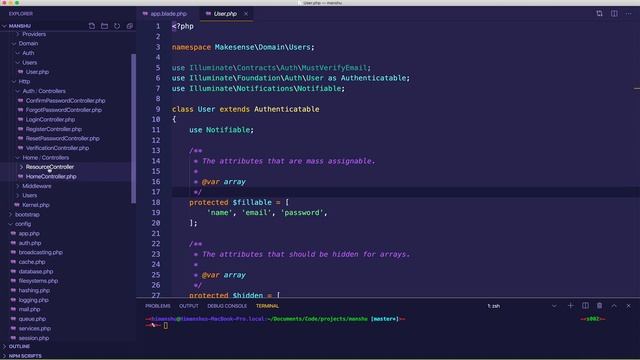Collapse the config folder
640x360 pixels.
click(22, 224)
